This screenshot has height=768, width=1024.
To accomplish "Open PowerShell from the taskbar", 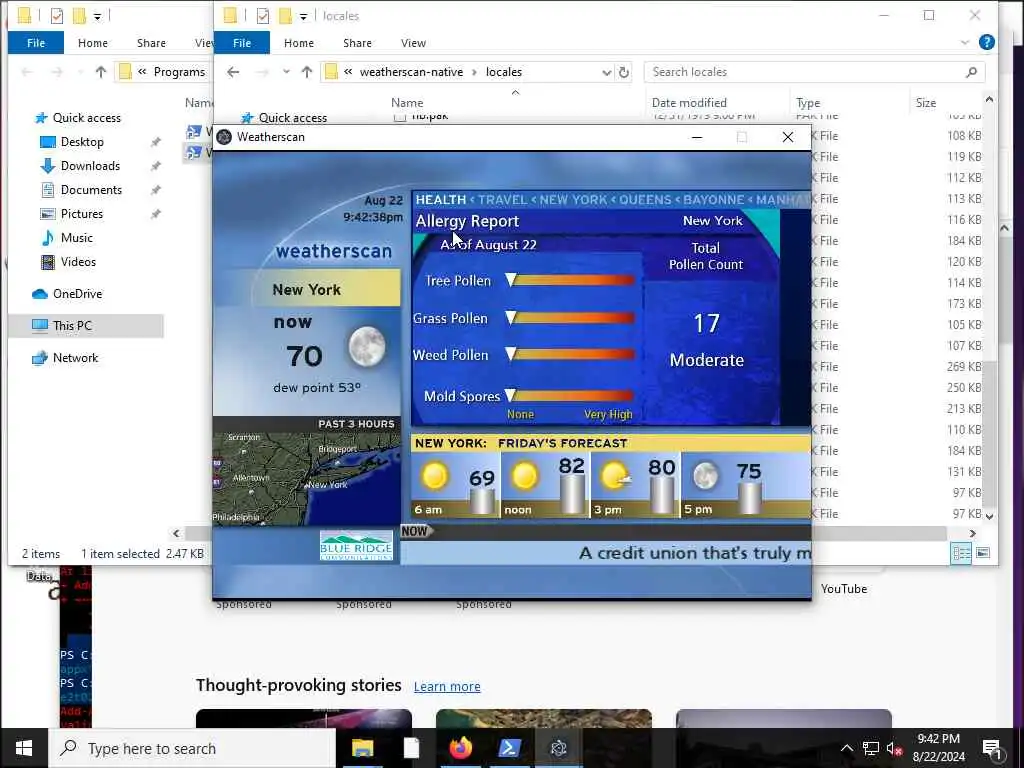I will 509,748.
